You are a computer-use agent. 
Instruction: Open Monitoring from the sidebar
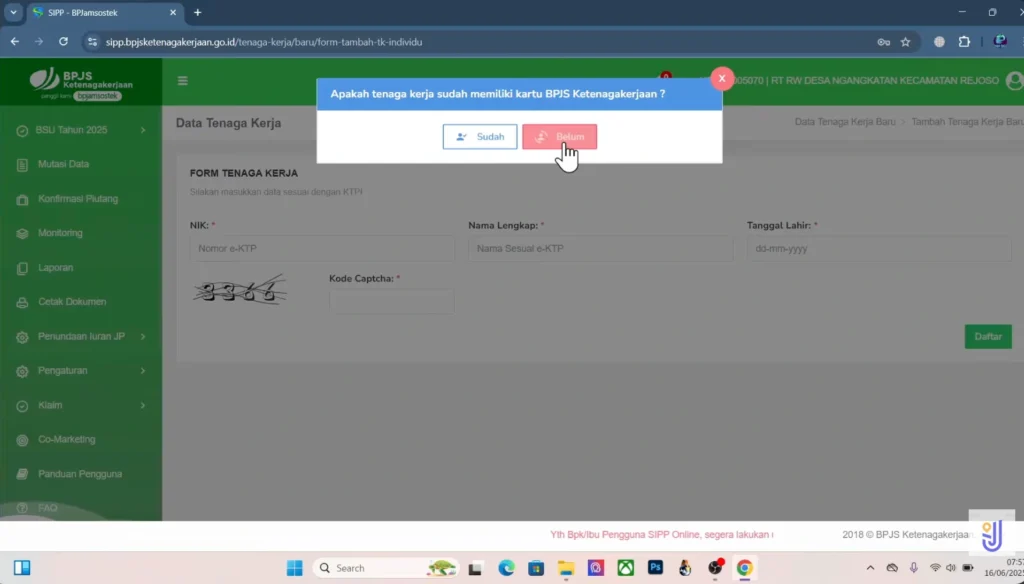(x=22, y=233)
